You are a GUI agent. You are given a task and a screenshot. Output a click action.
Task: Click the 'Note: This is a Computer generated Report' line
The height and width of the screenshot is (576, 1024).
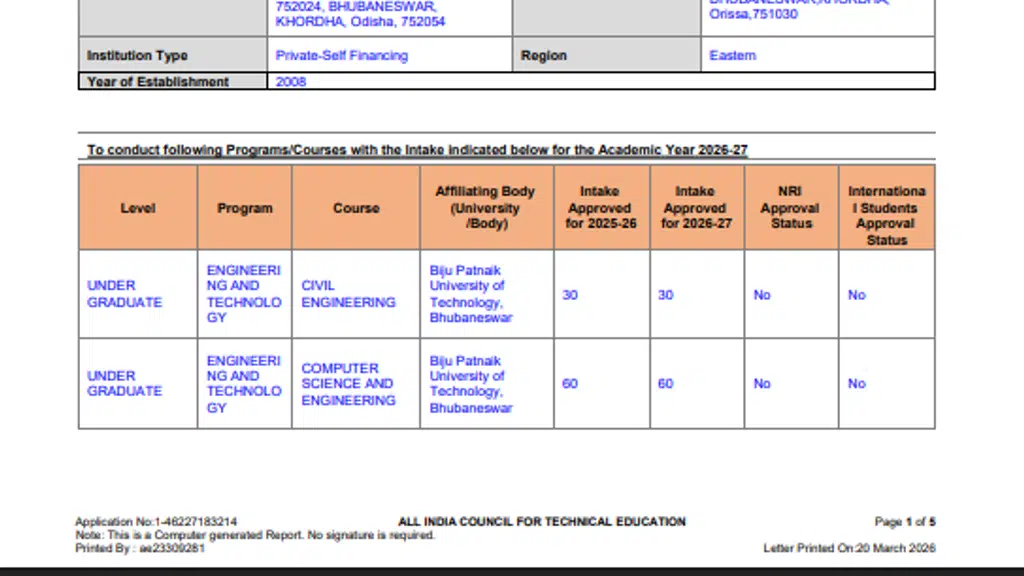click(x=255, y=535)
